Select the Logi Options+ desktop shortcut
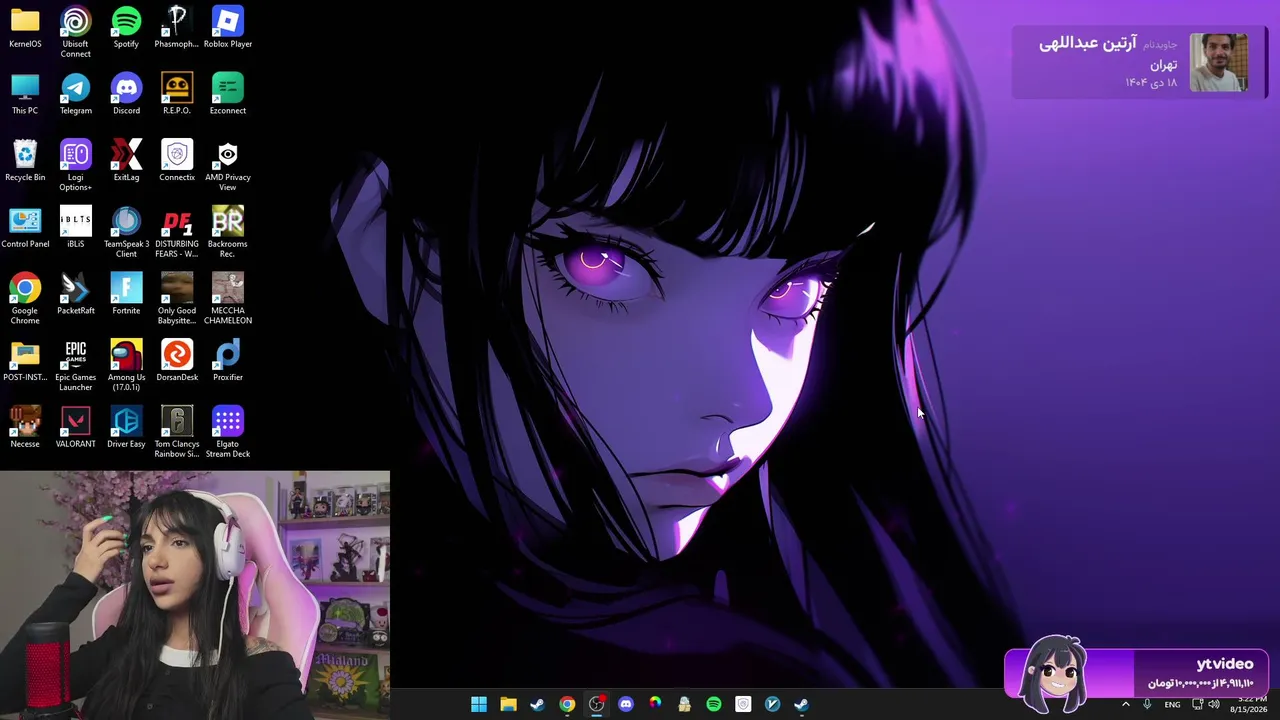 (x=75, y=166)
